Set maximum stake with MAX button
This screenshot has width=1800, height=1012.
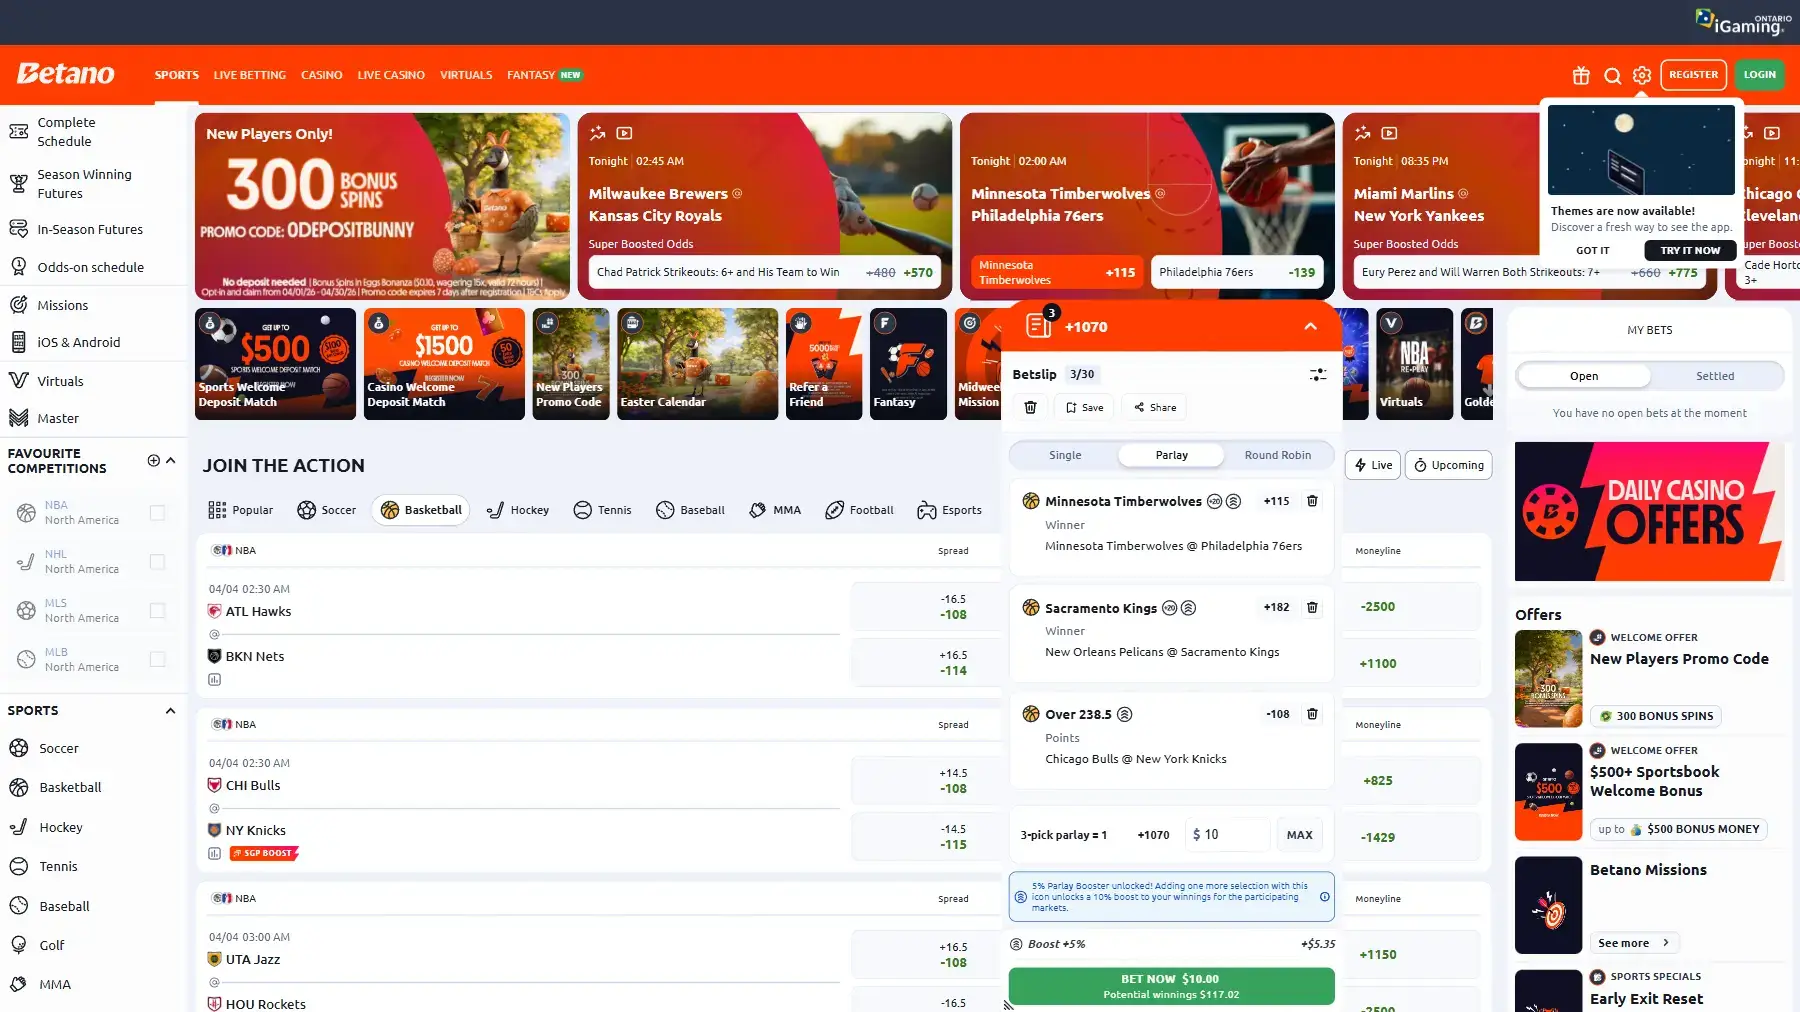pyautogui.click(x=1299, y=835)
